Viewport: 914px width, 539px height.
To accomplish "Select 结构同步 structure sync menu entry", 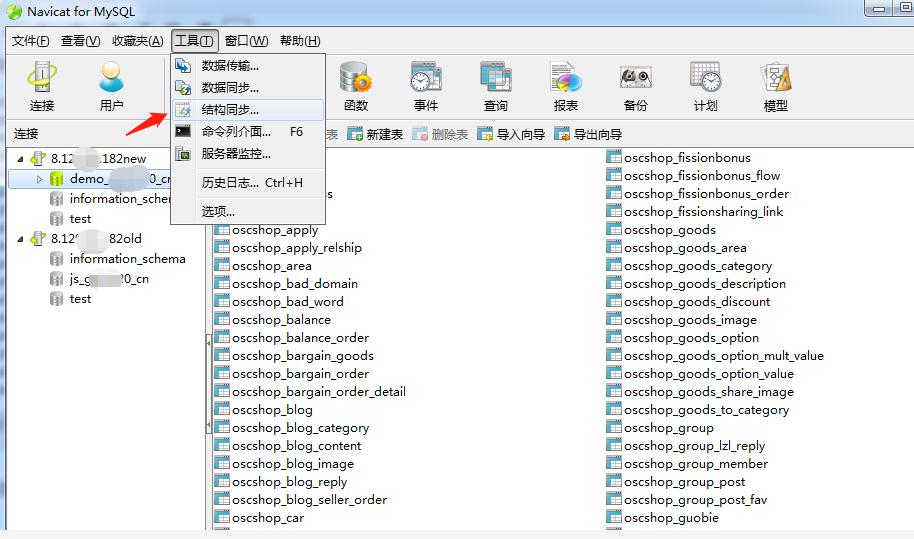I will [248, 110].
